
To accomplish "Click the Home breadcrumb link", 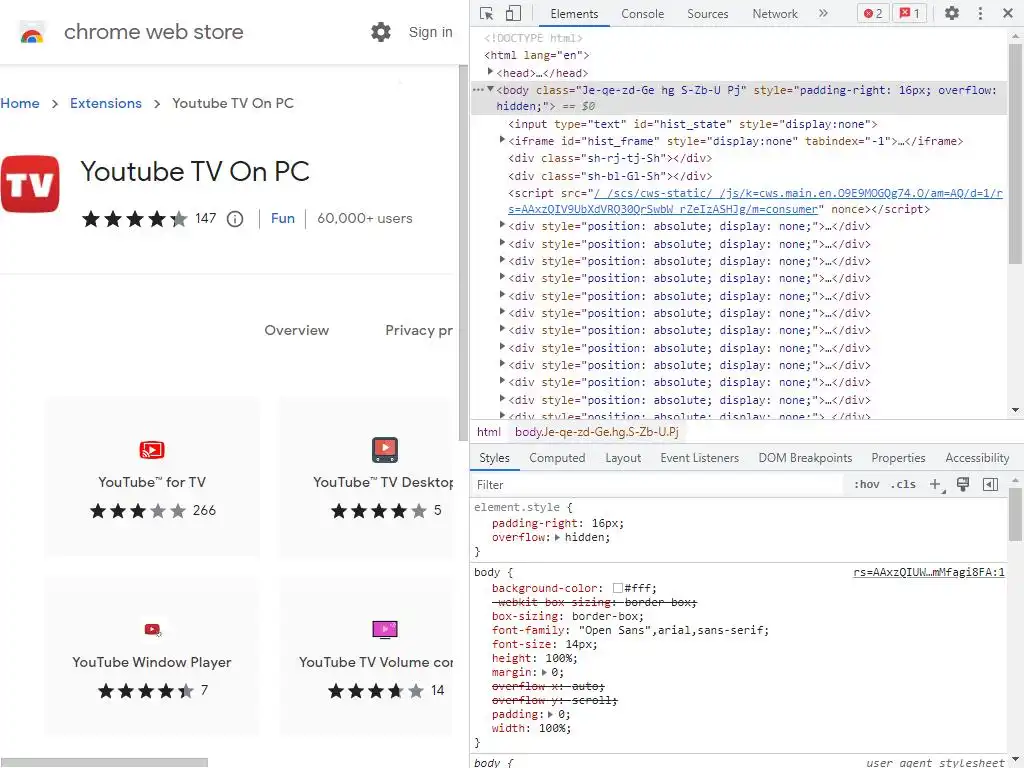I will [20, 103].
